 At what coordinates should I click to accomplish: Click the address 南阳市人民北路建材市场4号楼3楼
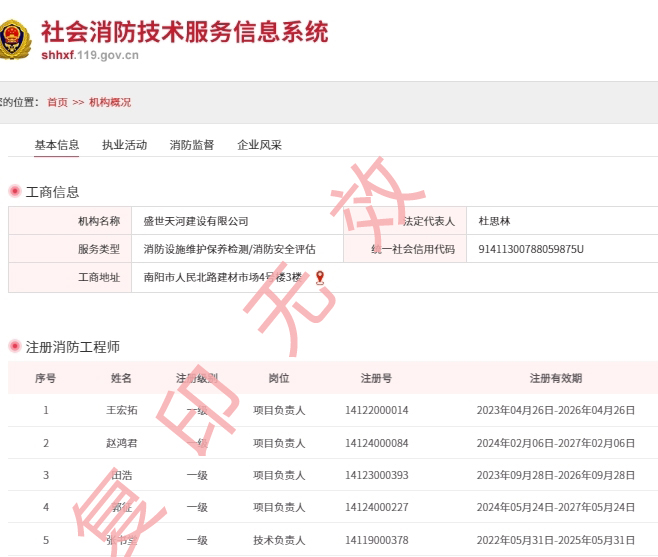pos(223,277)
